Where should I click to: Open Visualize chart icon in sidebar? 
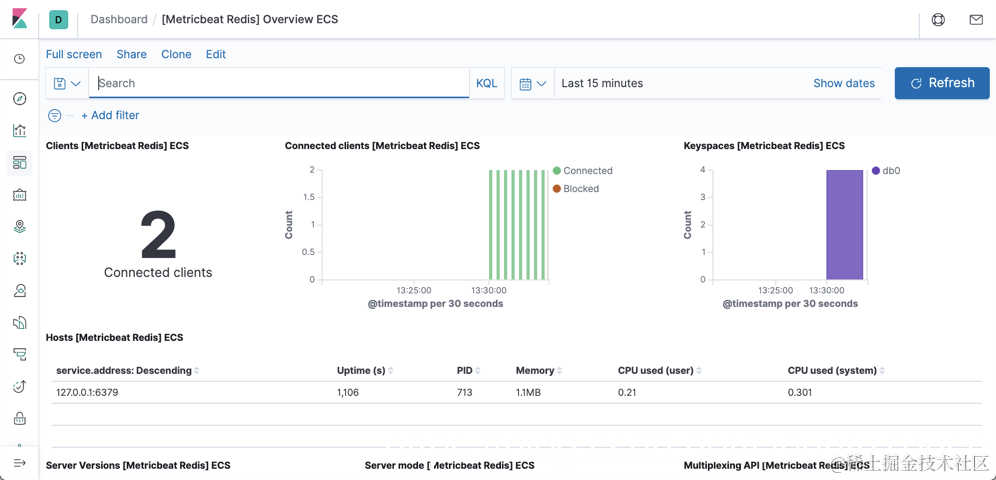(20, 131)
